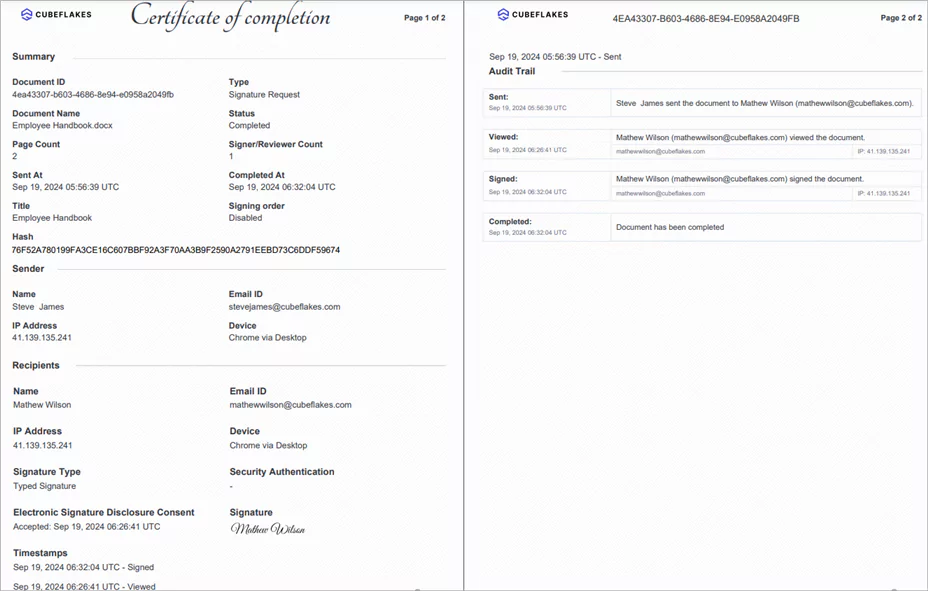Click the Signed audit trail entry
Image resolution: width=928 pixels, height=591 pixels.
[702, 186]
